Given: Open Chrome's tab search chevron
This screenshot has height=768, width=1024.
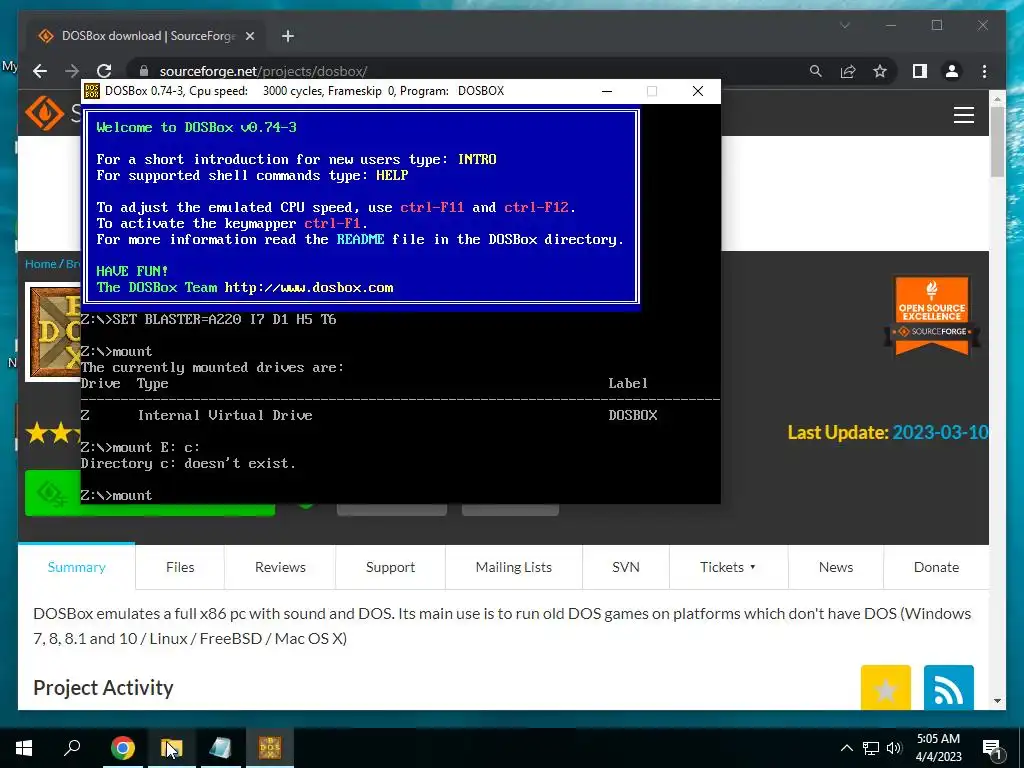Looking at the screenshot, I should 845,25.
